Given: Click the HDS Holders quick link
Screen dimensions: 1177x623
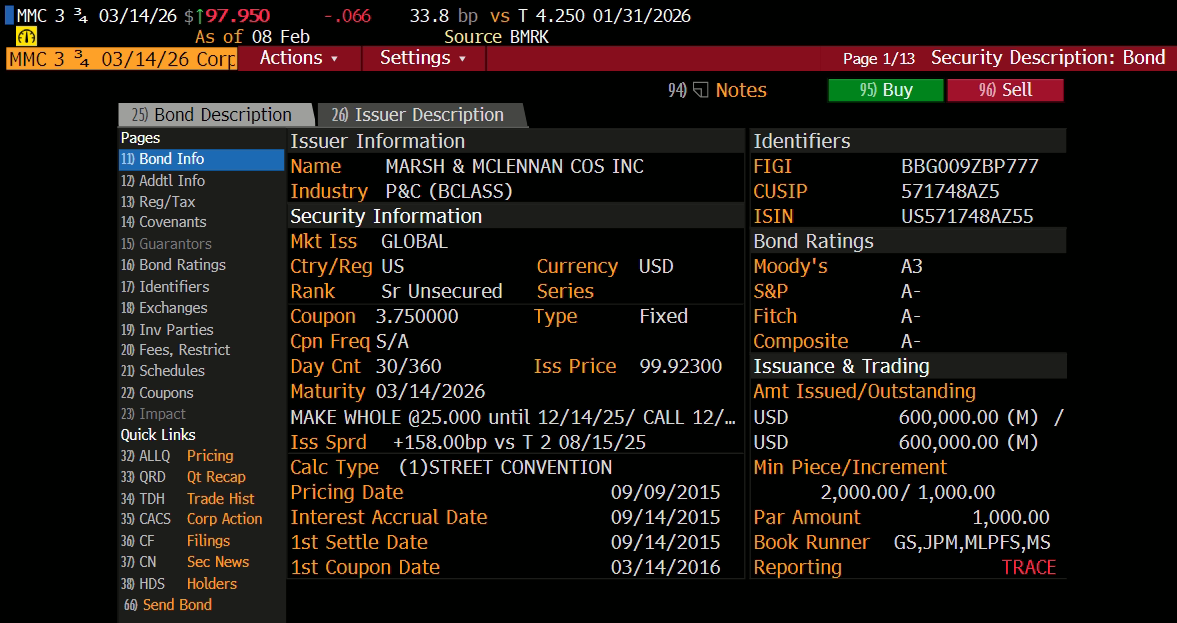Looking at the screenshot, I should tap(211, 584).
